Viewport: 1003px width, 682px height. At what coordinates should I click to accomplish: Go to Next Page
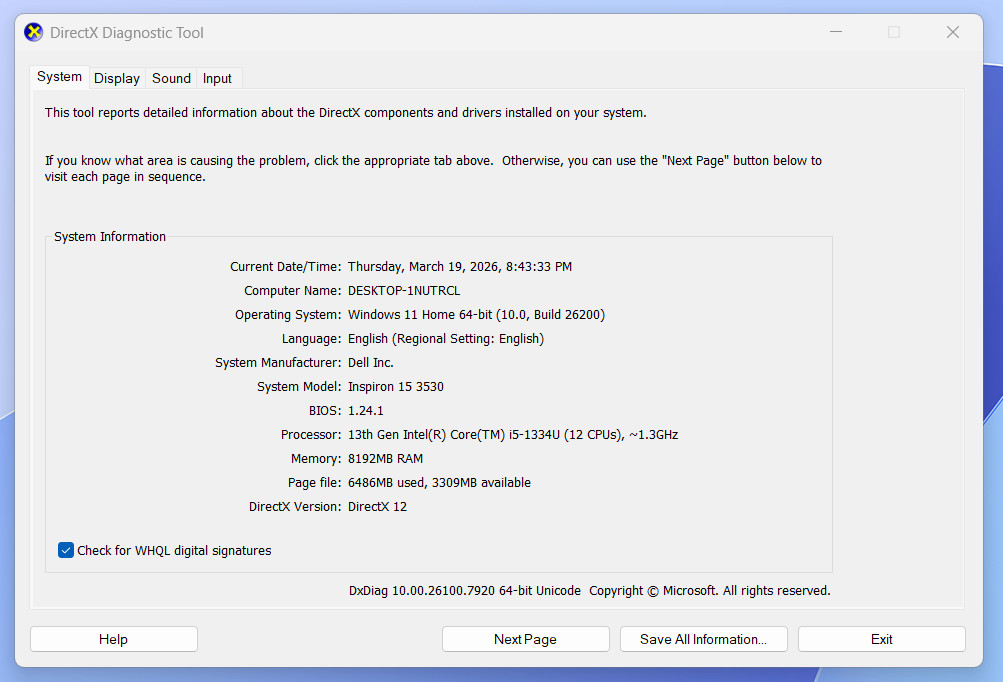click(x=526, y=639)
